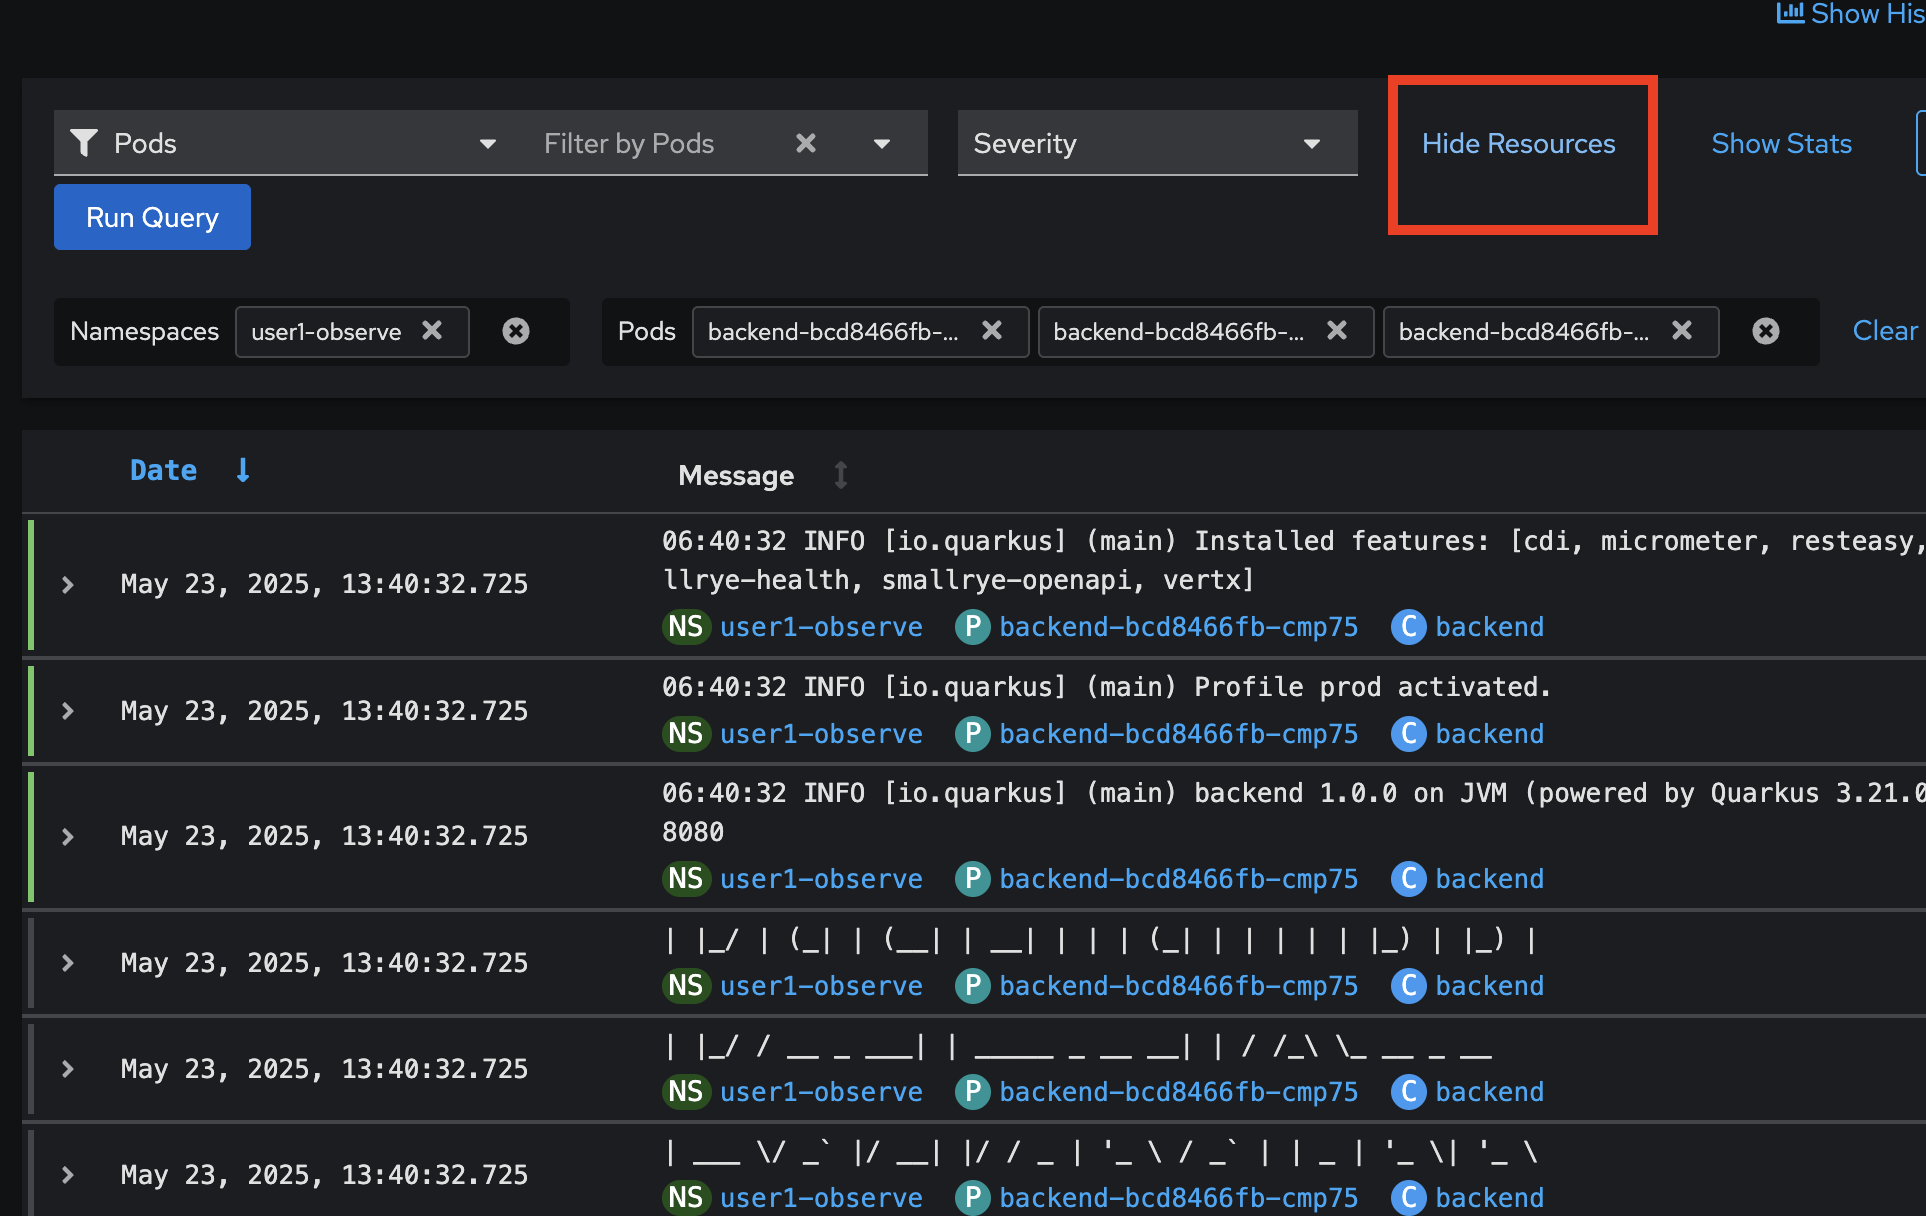1926x1216 pixels.
Task: Click NS badge in Installed features row
Action: tap(686, 627)
